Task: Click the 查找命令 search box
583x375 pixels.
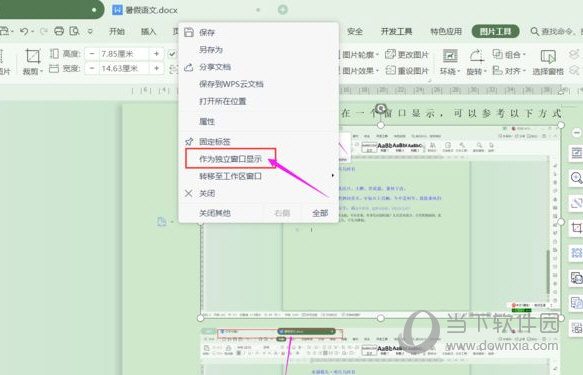Action: tap(556, 32)
